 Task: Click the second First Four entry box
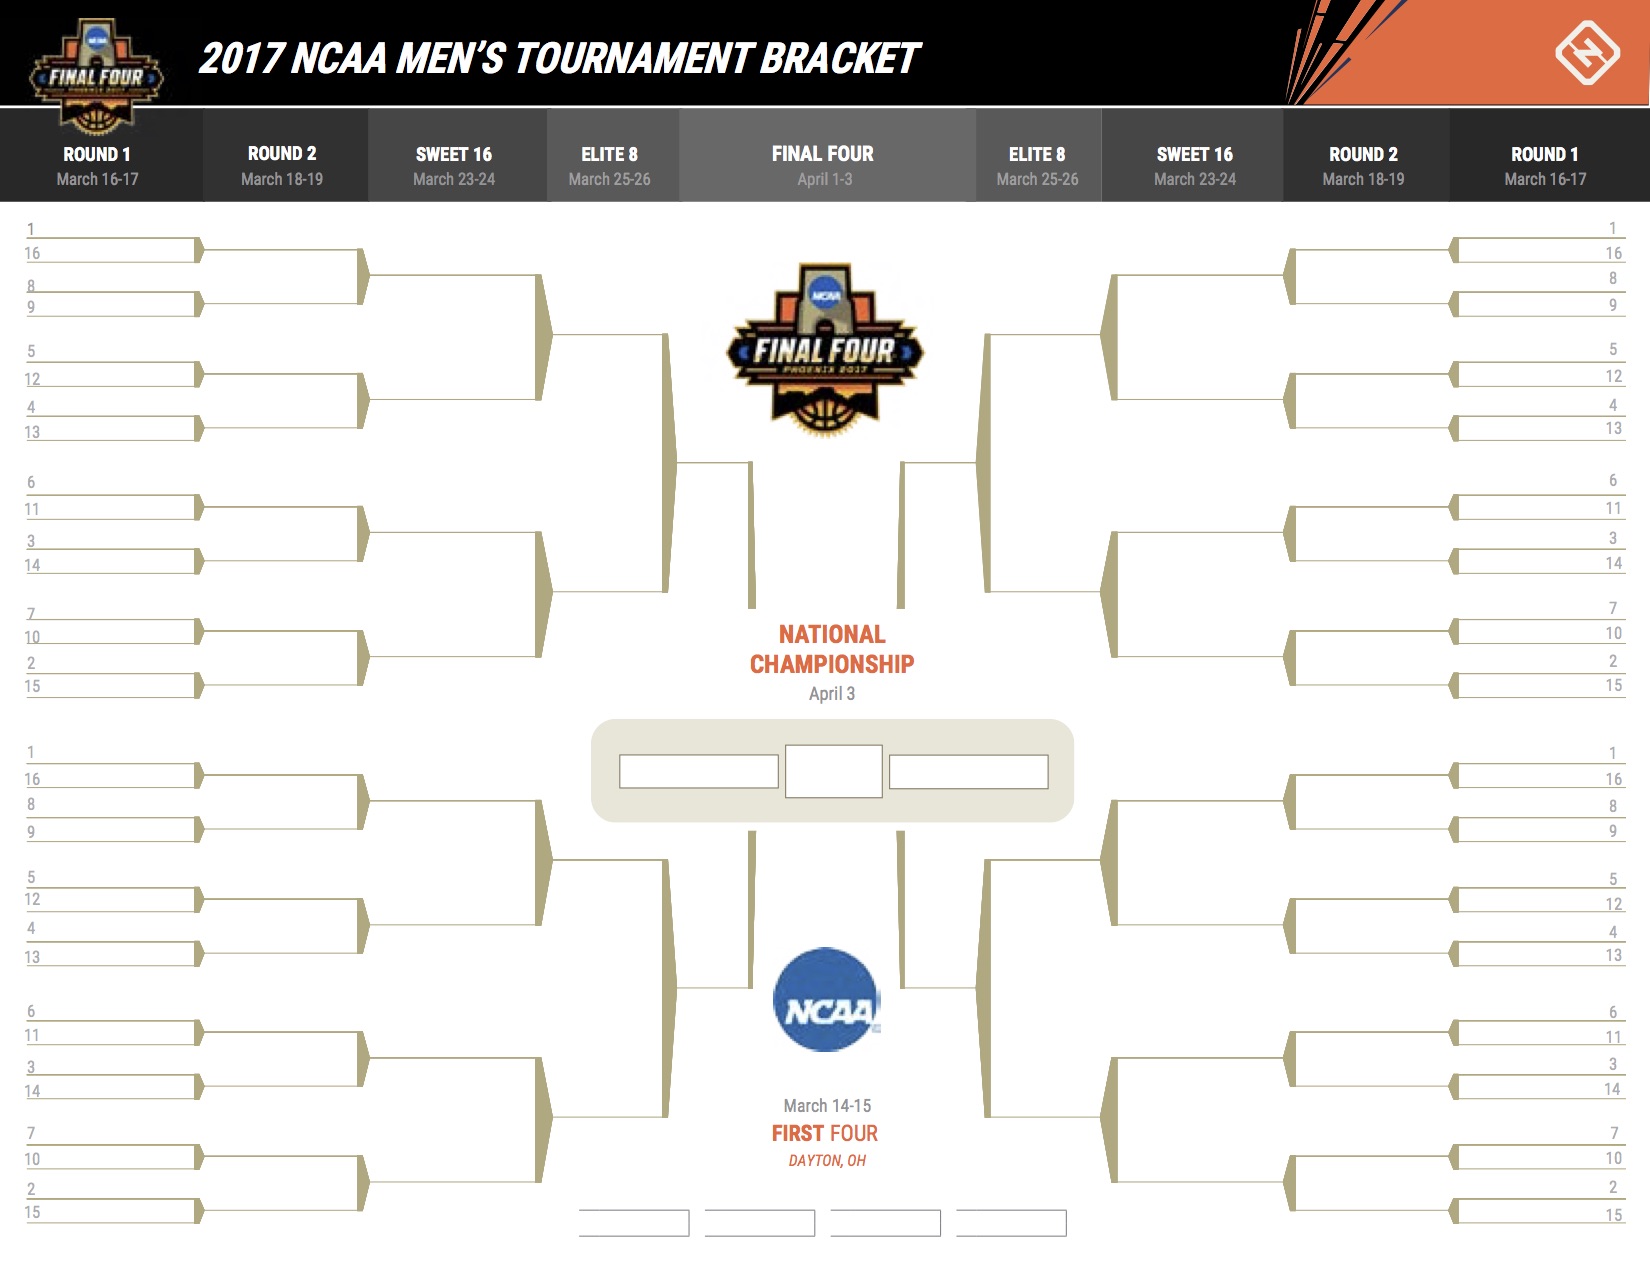759,1222
